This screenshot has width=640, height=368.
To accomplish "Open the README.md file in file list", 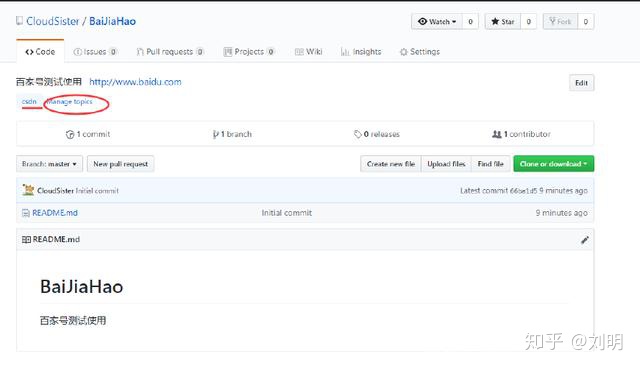I will click(x=55, y=213).
